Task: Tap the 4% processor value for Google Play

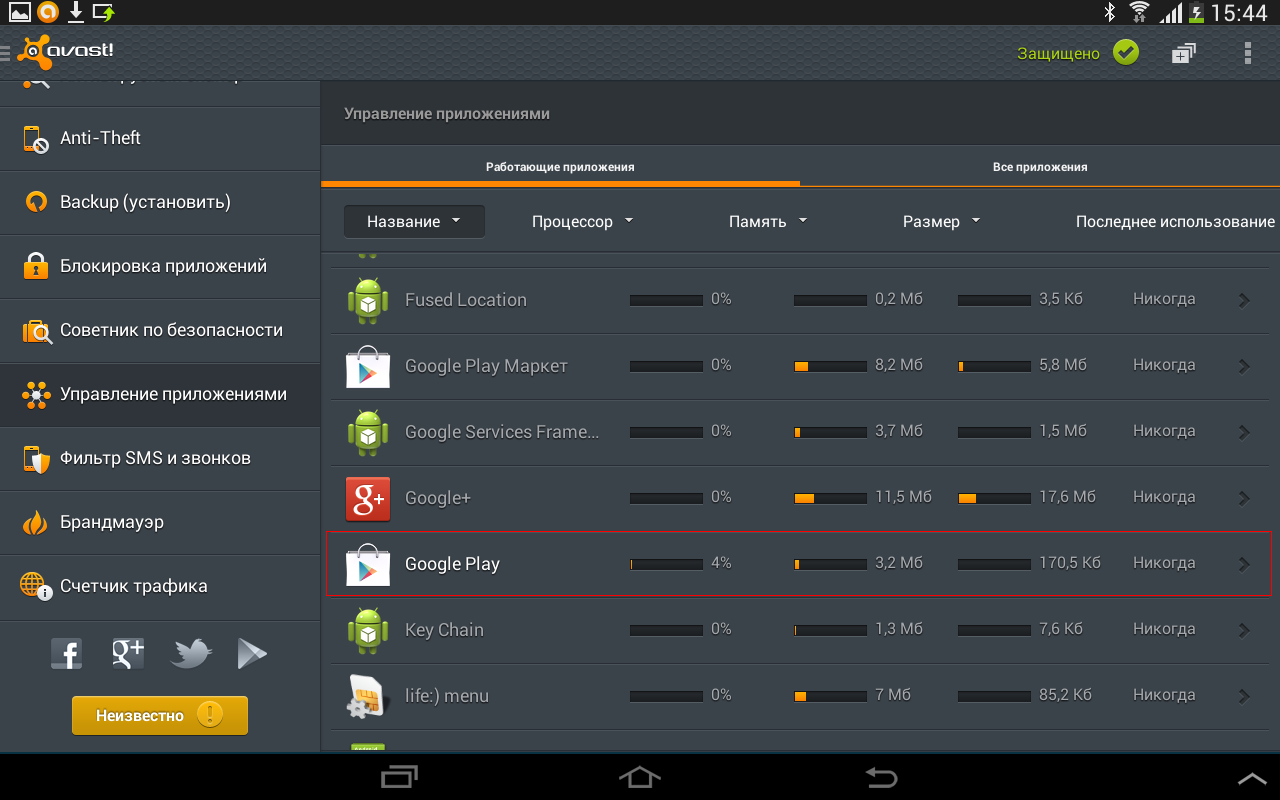Action: (721, 563)
